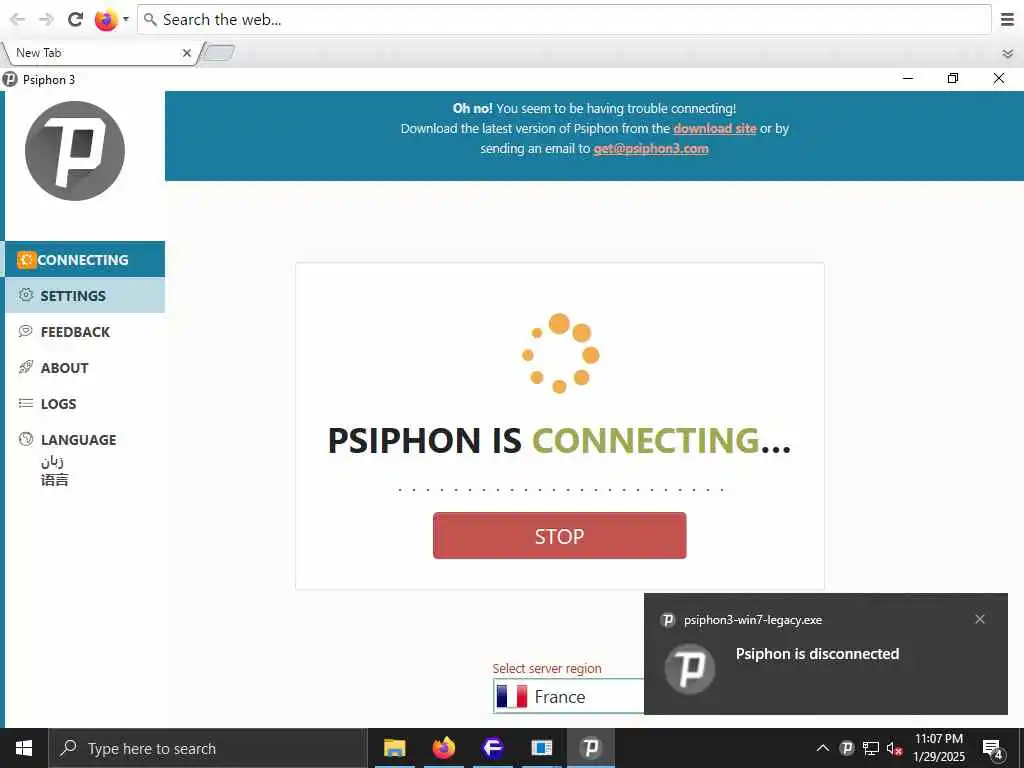This screenshot has width=1024, height=768.
Task: Select the CONNECTING sidebar item
Action: coord(85,259)
